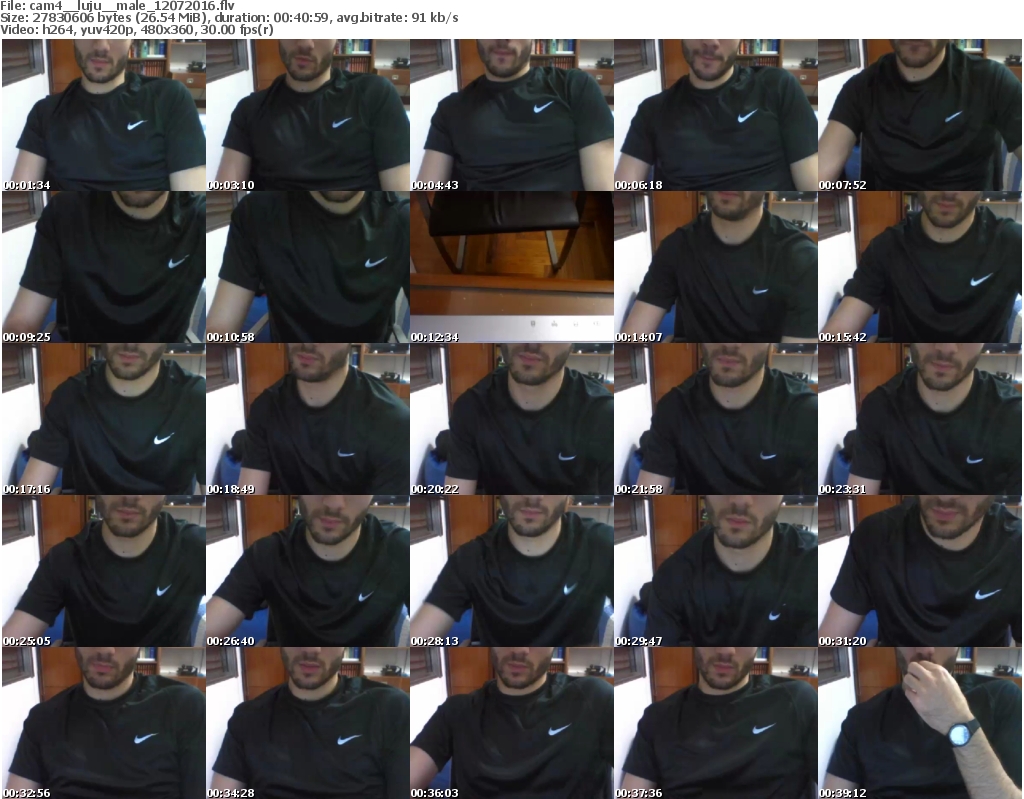This screenshot has height=799, width=1024.
Task: Select the thumbnail stamped 00:29:47
Action: [716, 571]
